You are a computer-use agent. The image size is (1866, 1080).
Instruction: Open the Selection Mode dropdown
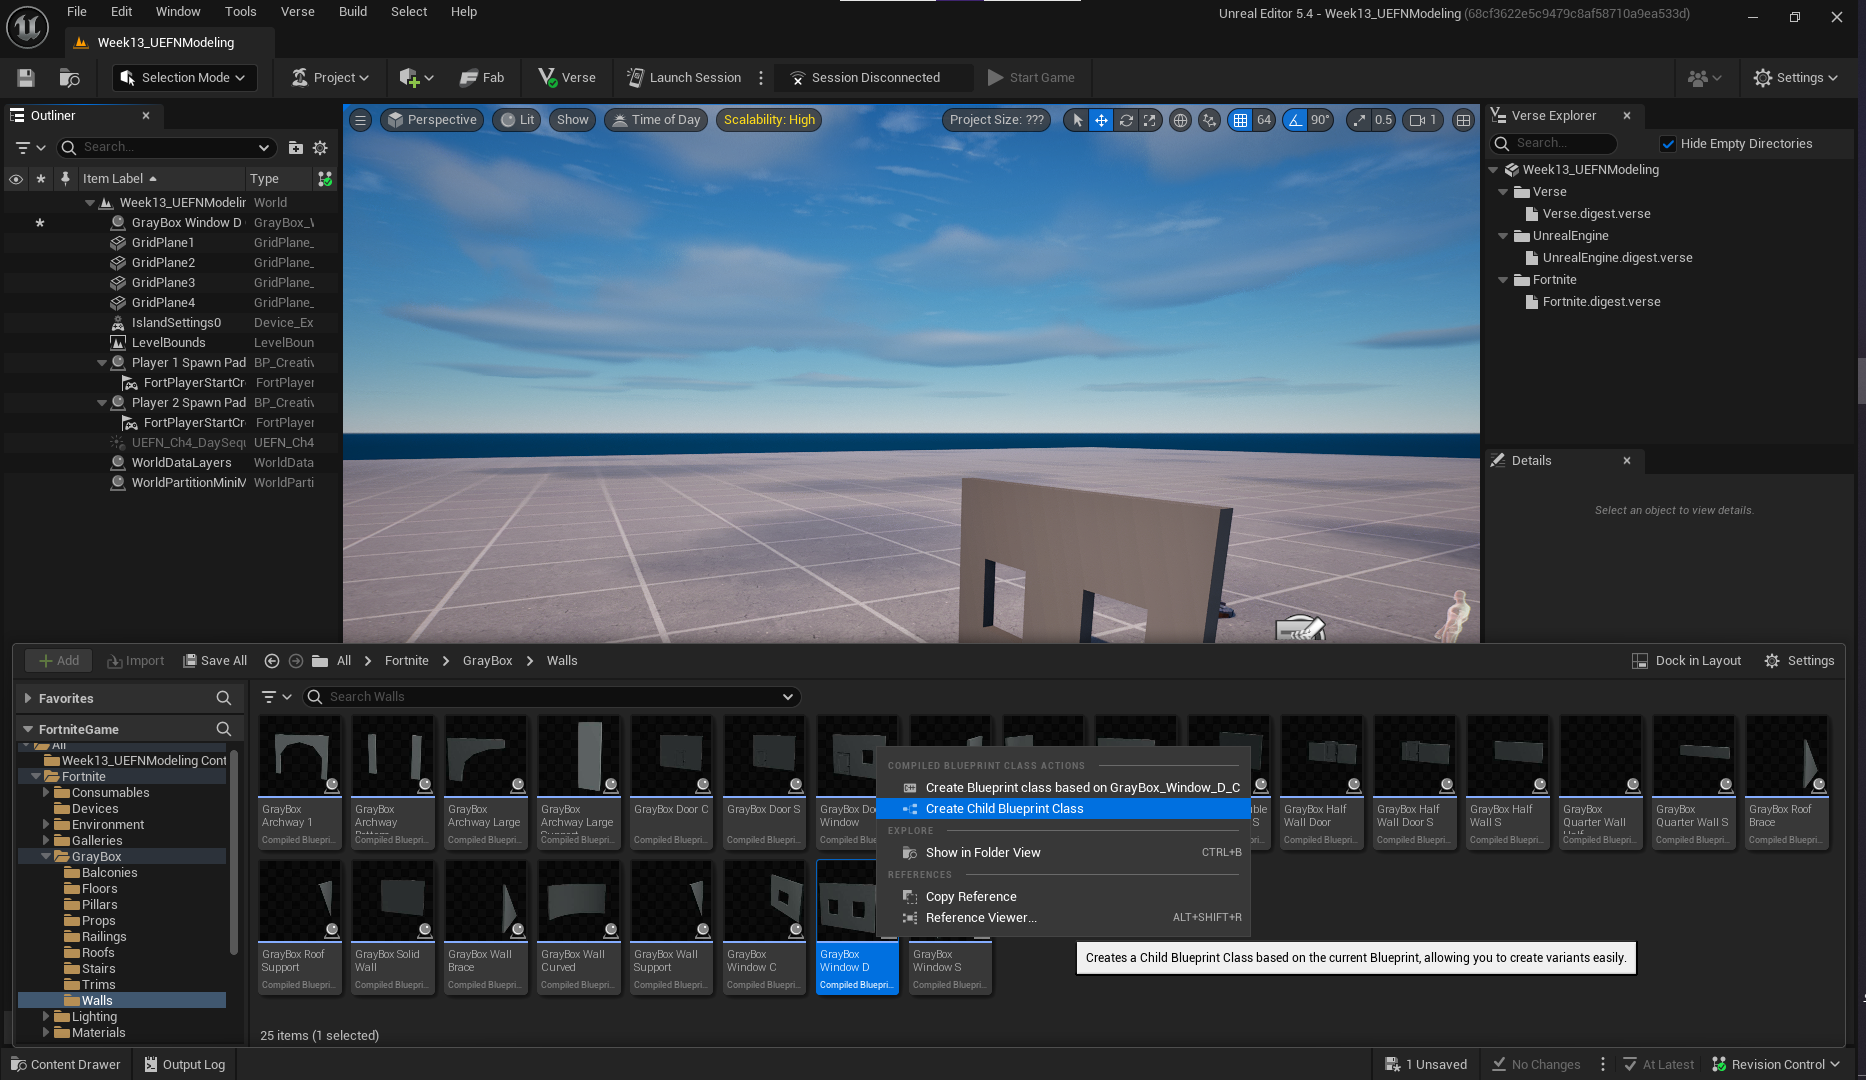(184, 78)
